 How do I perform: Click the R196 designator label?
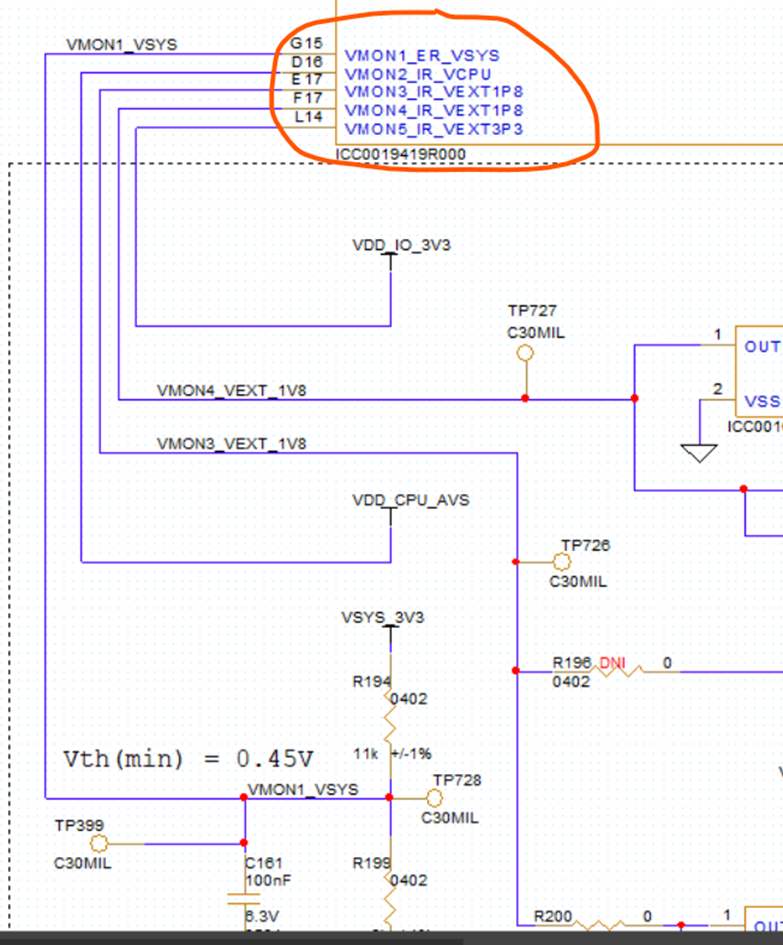(x=571, y=663)
